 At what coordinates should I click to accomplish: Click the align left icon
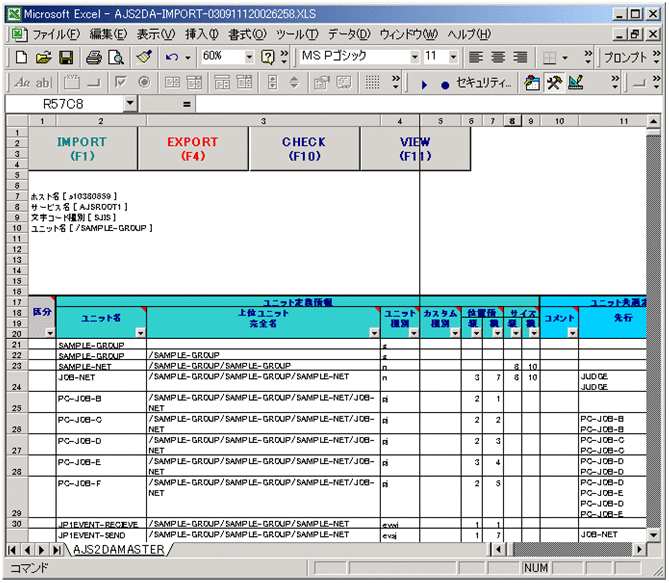click(x=475, y=58)
